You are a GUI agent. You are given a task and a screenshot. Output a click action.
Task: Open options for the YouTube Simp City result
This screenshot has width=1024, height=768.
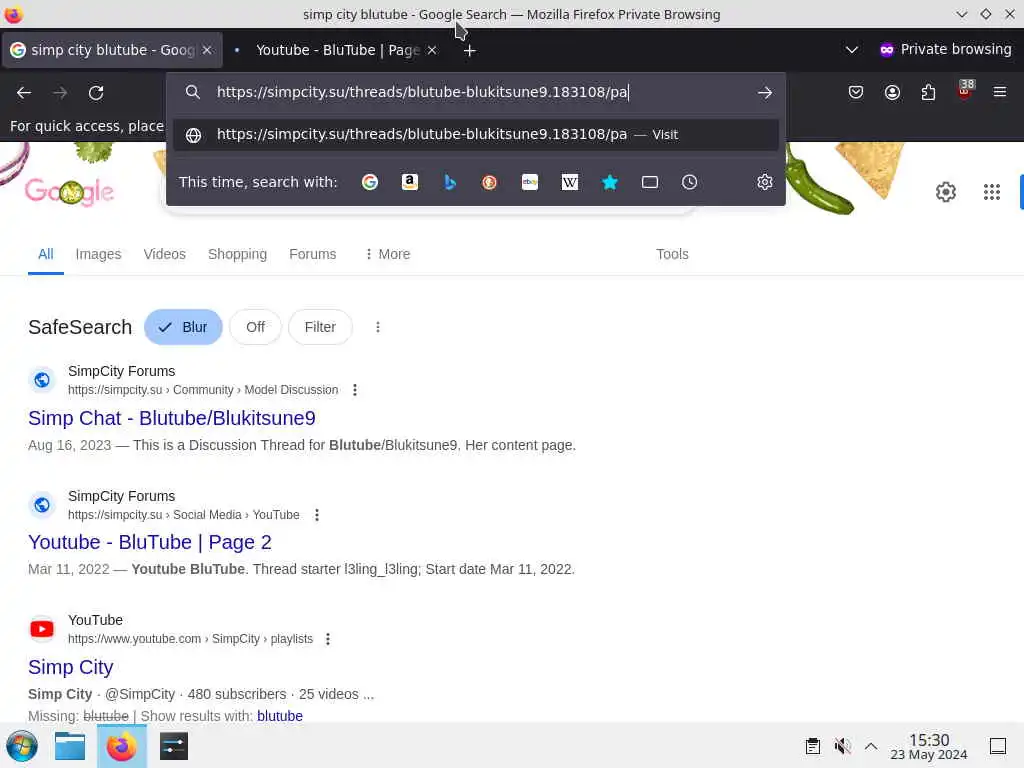(328, 639)
